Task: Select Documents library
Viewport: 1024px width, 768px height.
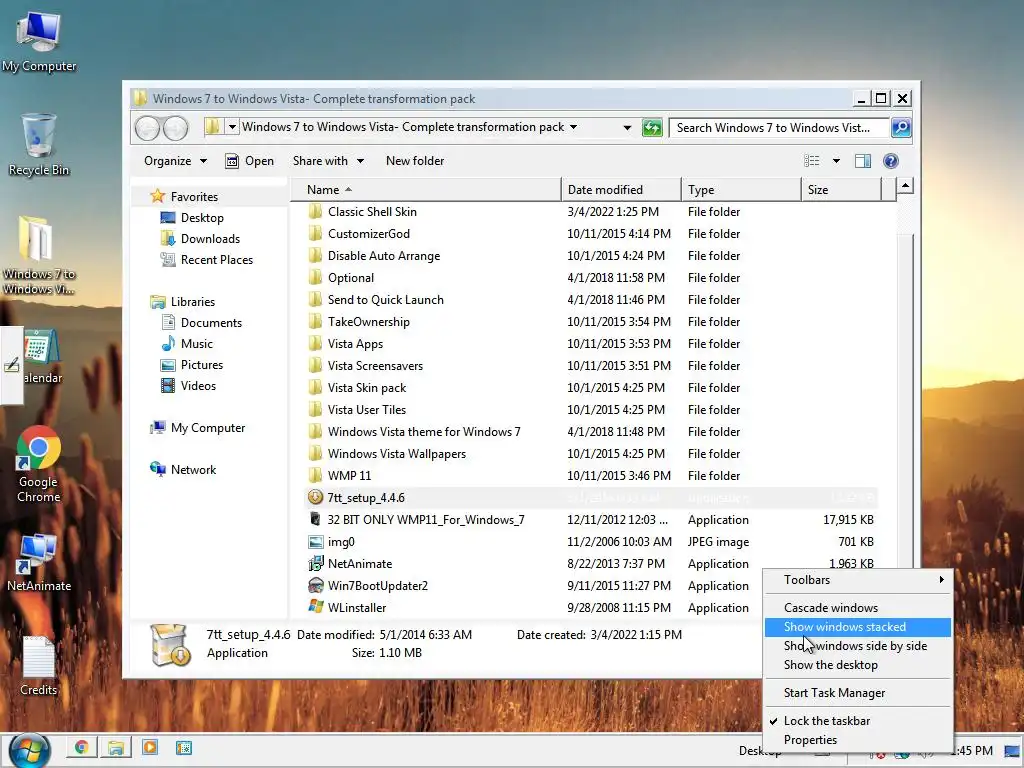Action: pos(211,323)
